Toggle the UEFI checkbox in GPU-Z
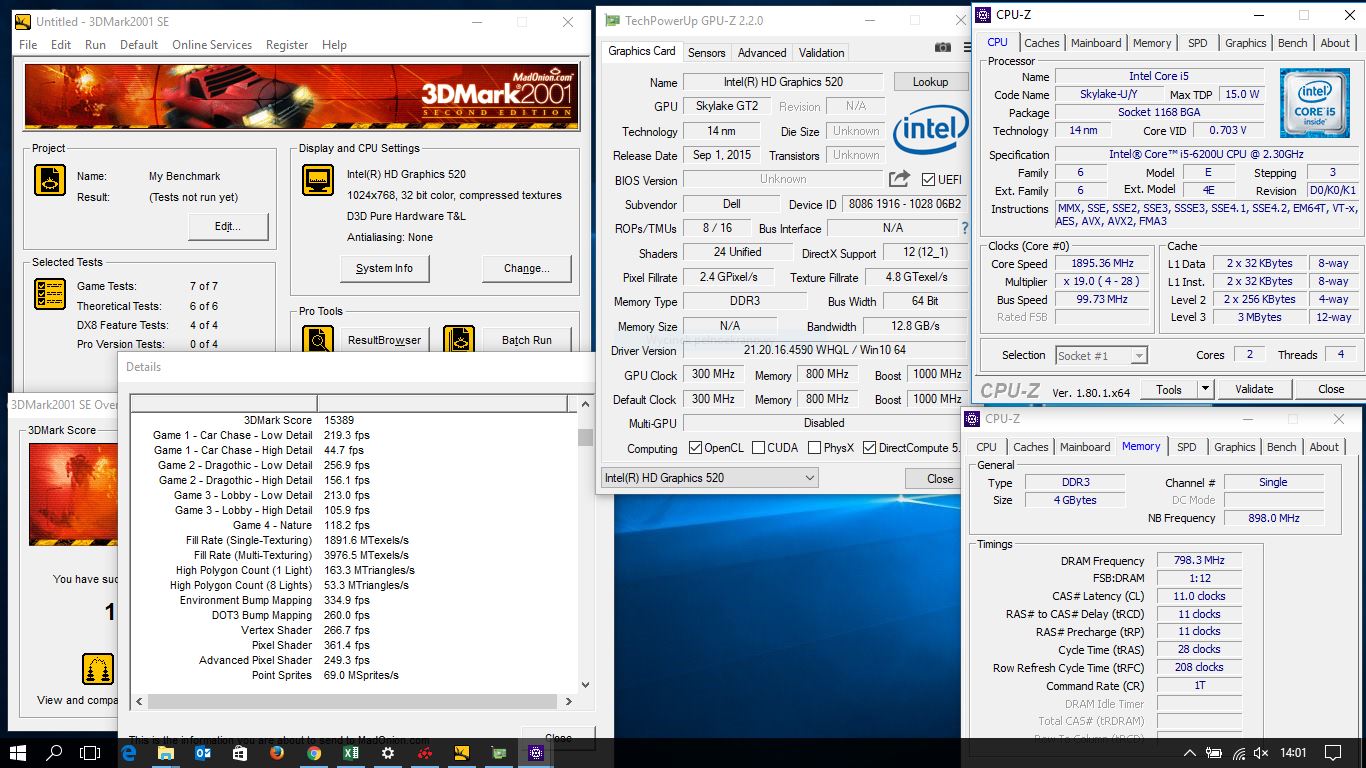1366x768 pixels. coord(929,179)
